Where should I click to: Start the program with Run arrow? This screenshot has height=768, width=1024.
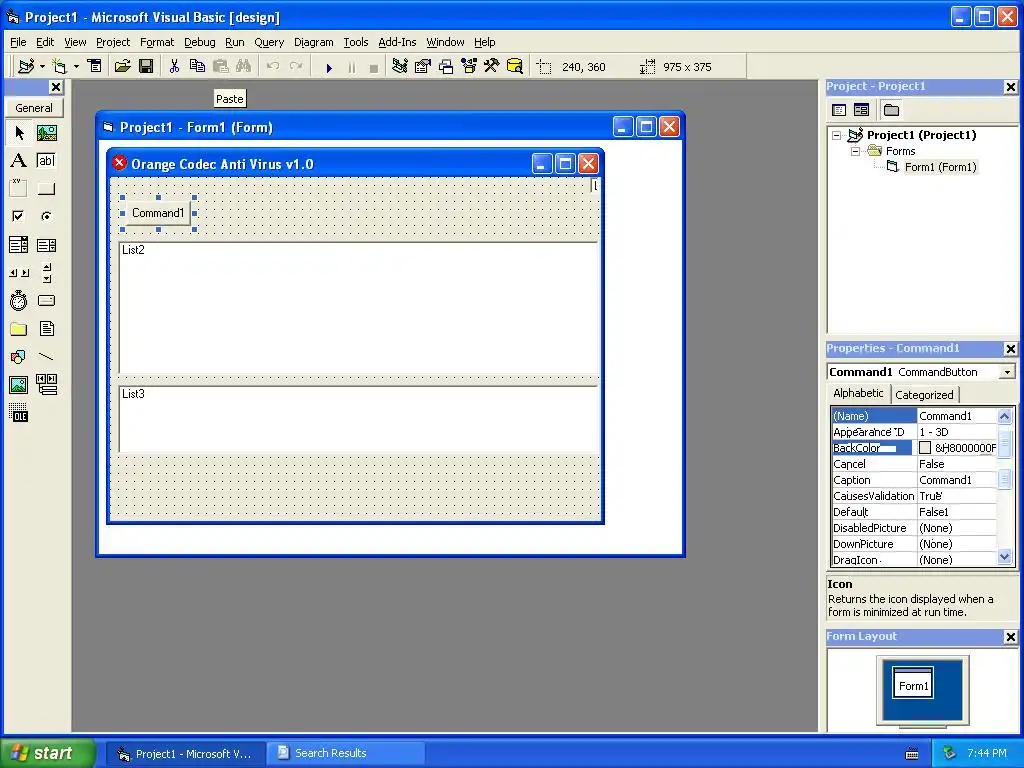click(x=329, y=67)
